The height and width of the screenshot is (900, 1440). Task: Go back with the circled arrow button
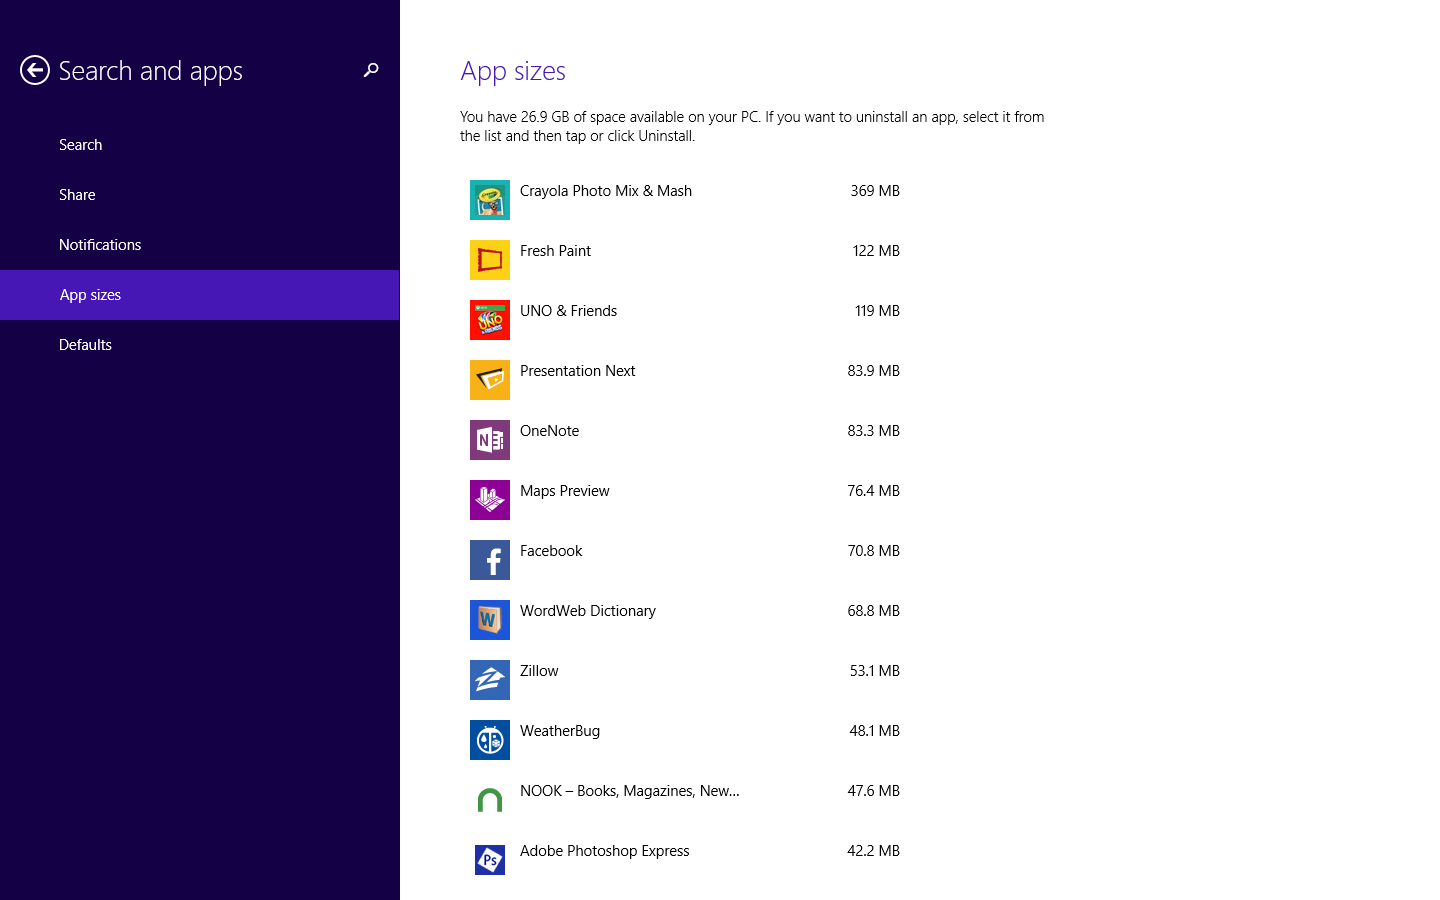[35, 70]
